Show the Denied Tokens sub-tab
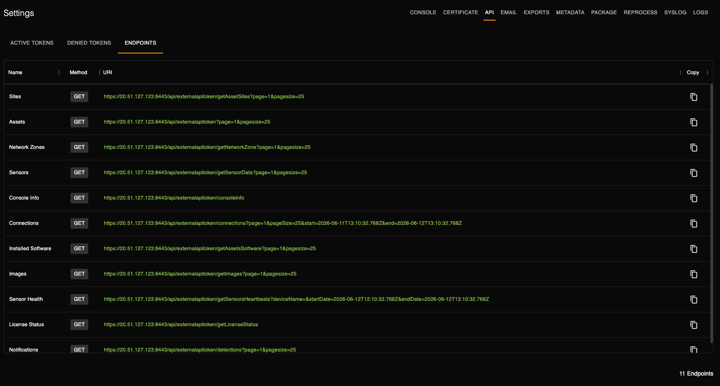 point(89,43)
